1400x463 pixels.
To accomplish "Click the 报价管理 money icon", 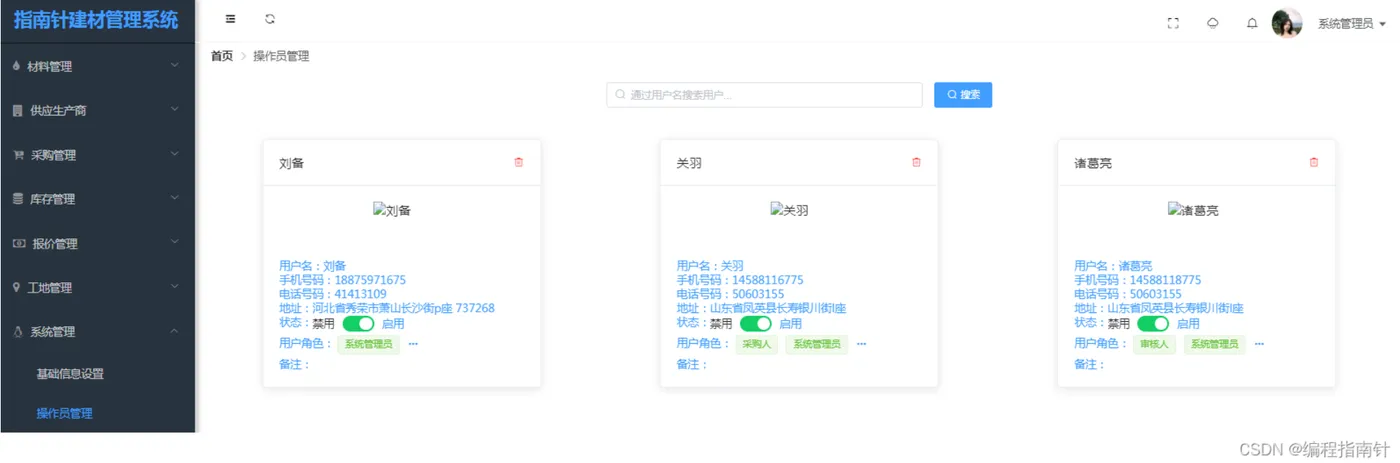I will pyautogui.click(x=18, y=243).
